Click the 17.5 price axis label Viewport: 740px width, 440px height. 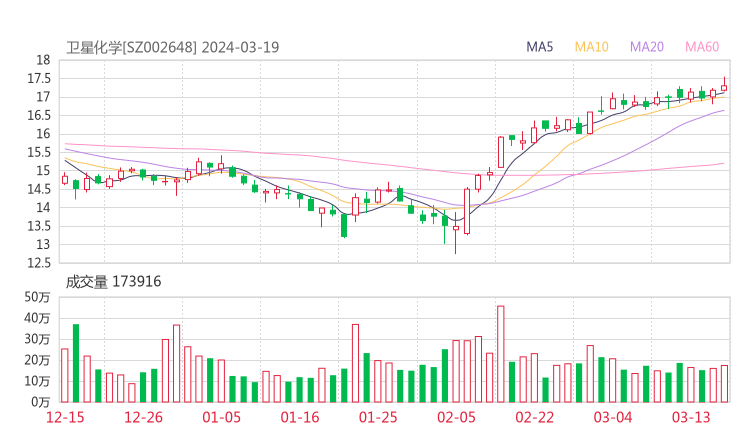click(39, 78)
